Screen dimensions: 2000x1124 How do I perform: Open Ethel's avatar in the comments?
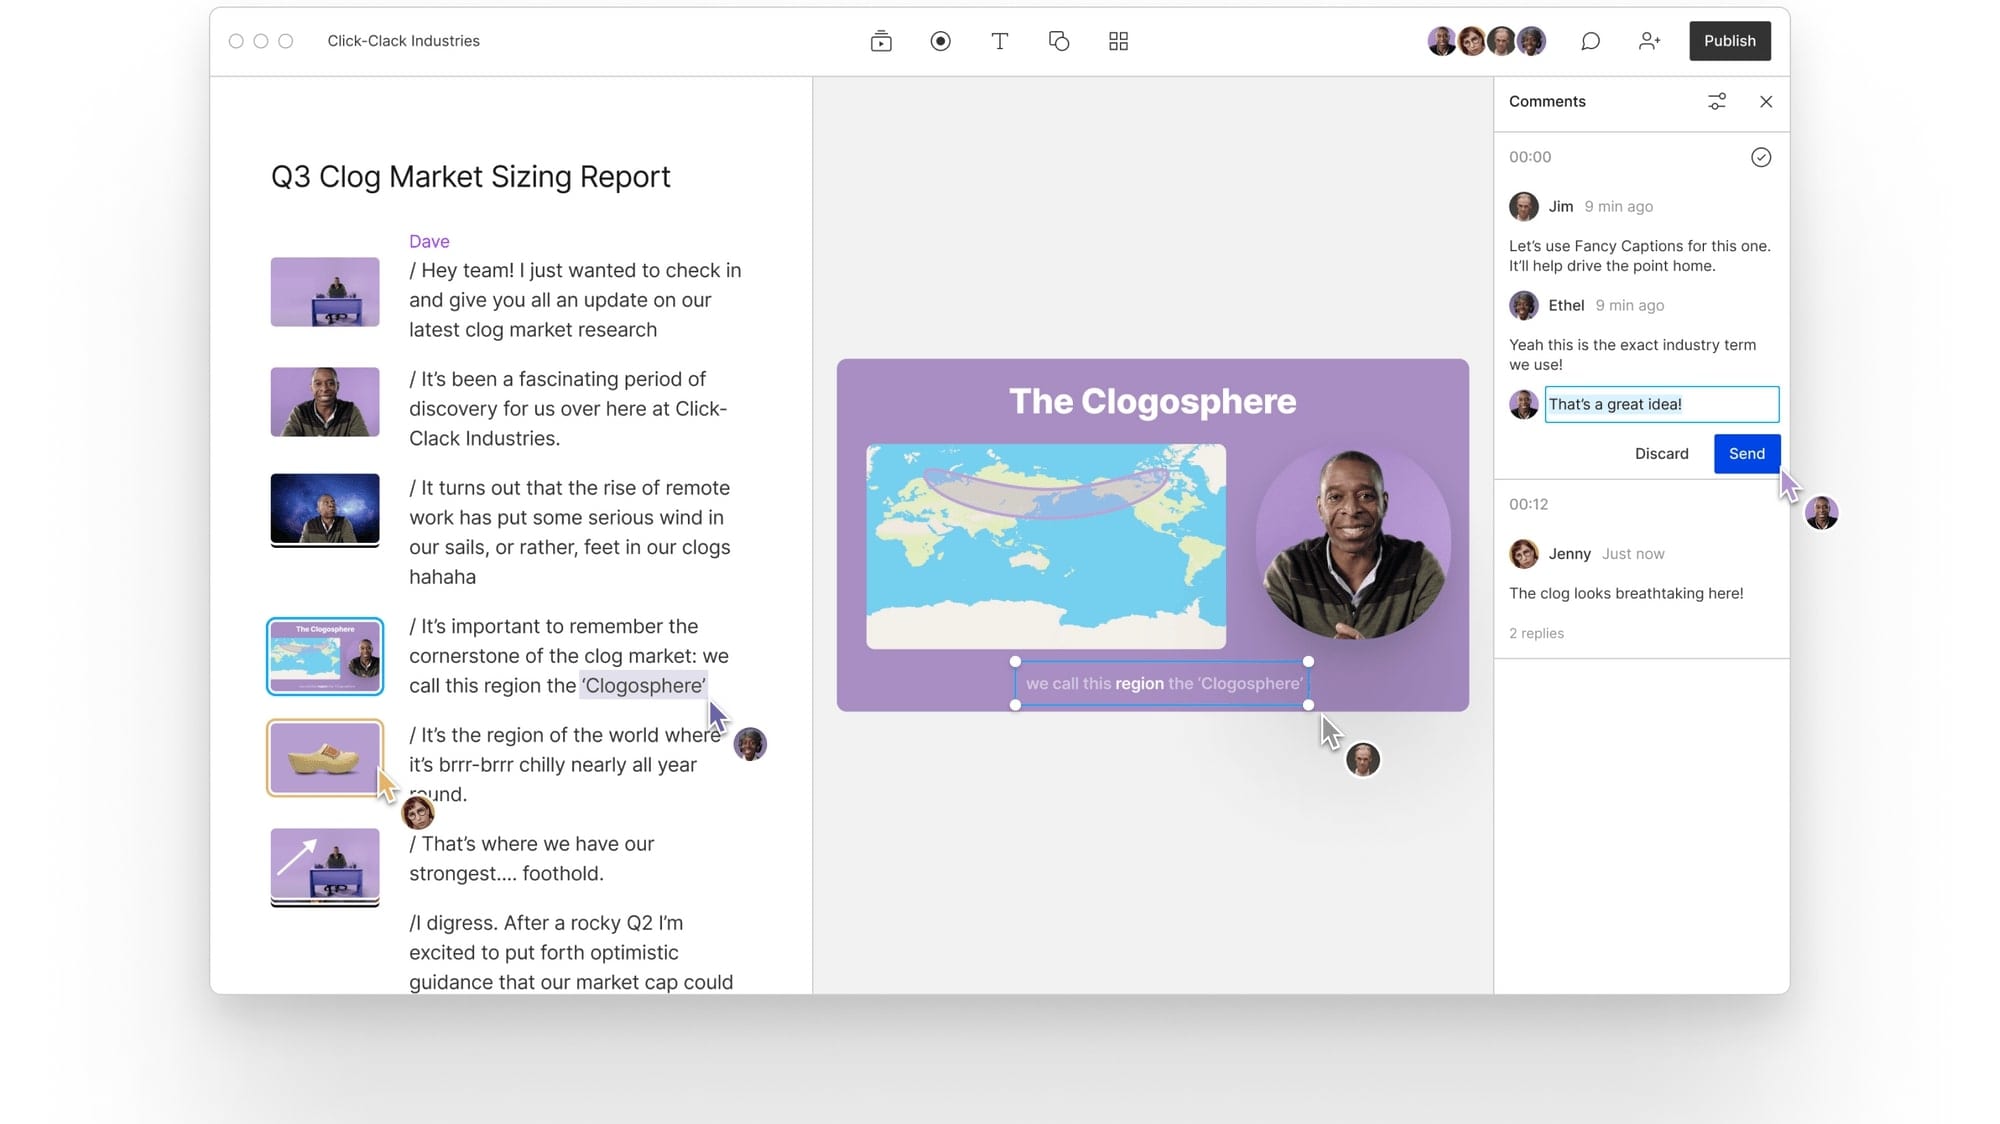1523,305
